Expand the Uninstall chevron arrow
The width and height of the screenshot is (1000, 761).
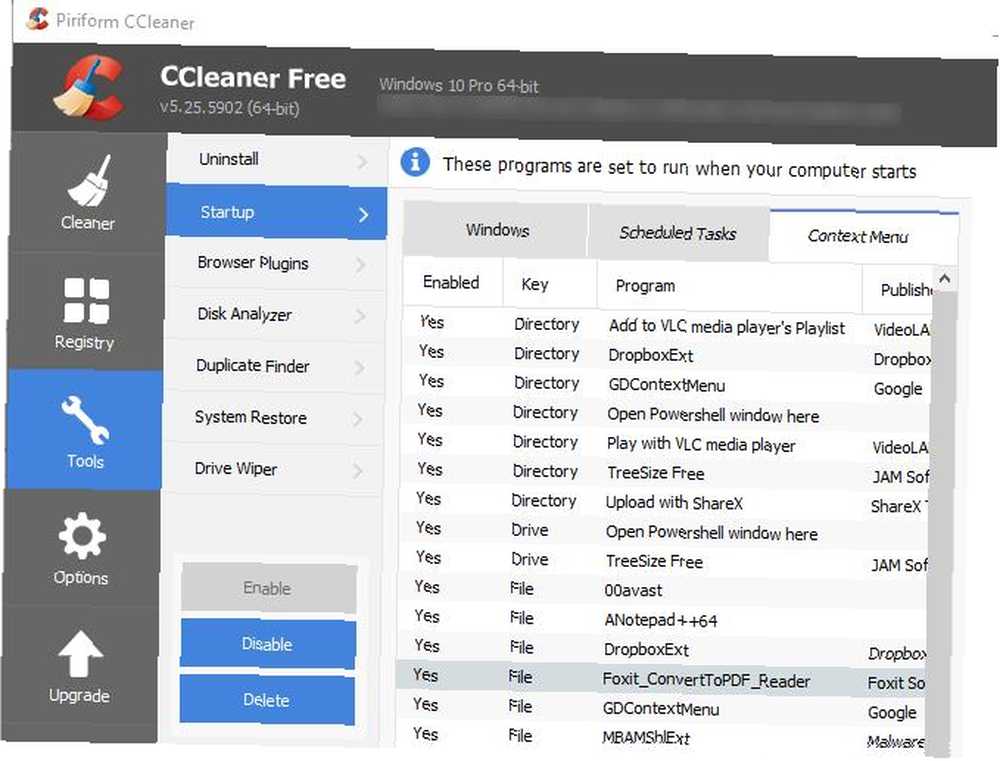[362, 162]
